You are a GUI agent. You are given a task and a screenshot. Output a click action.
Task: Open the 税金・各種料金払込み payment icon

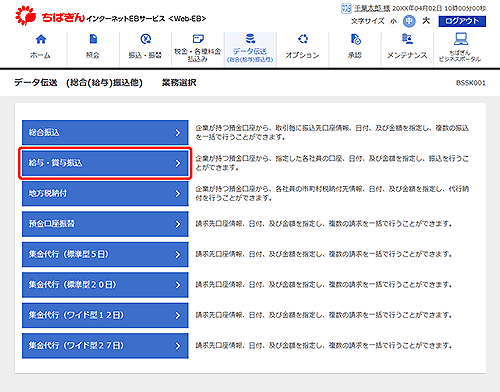tap(198, 39)
